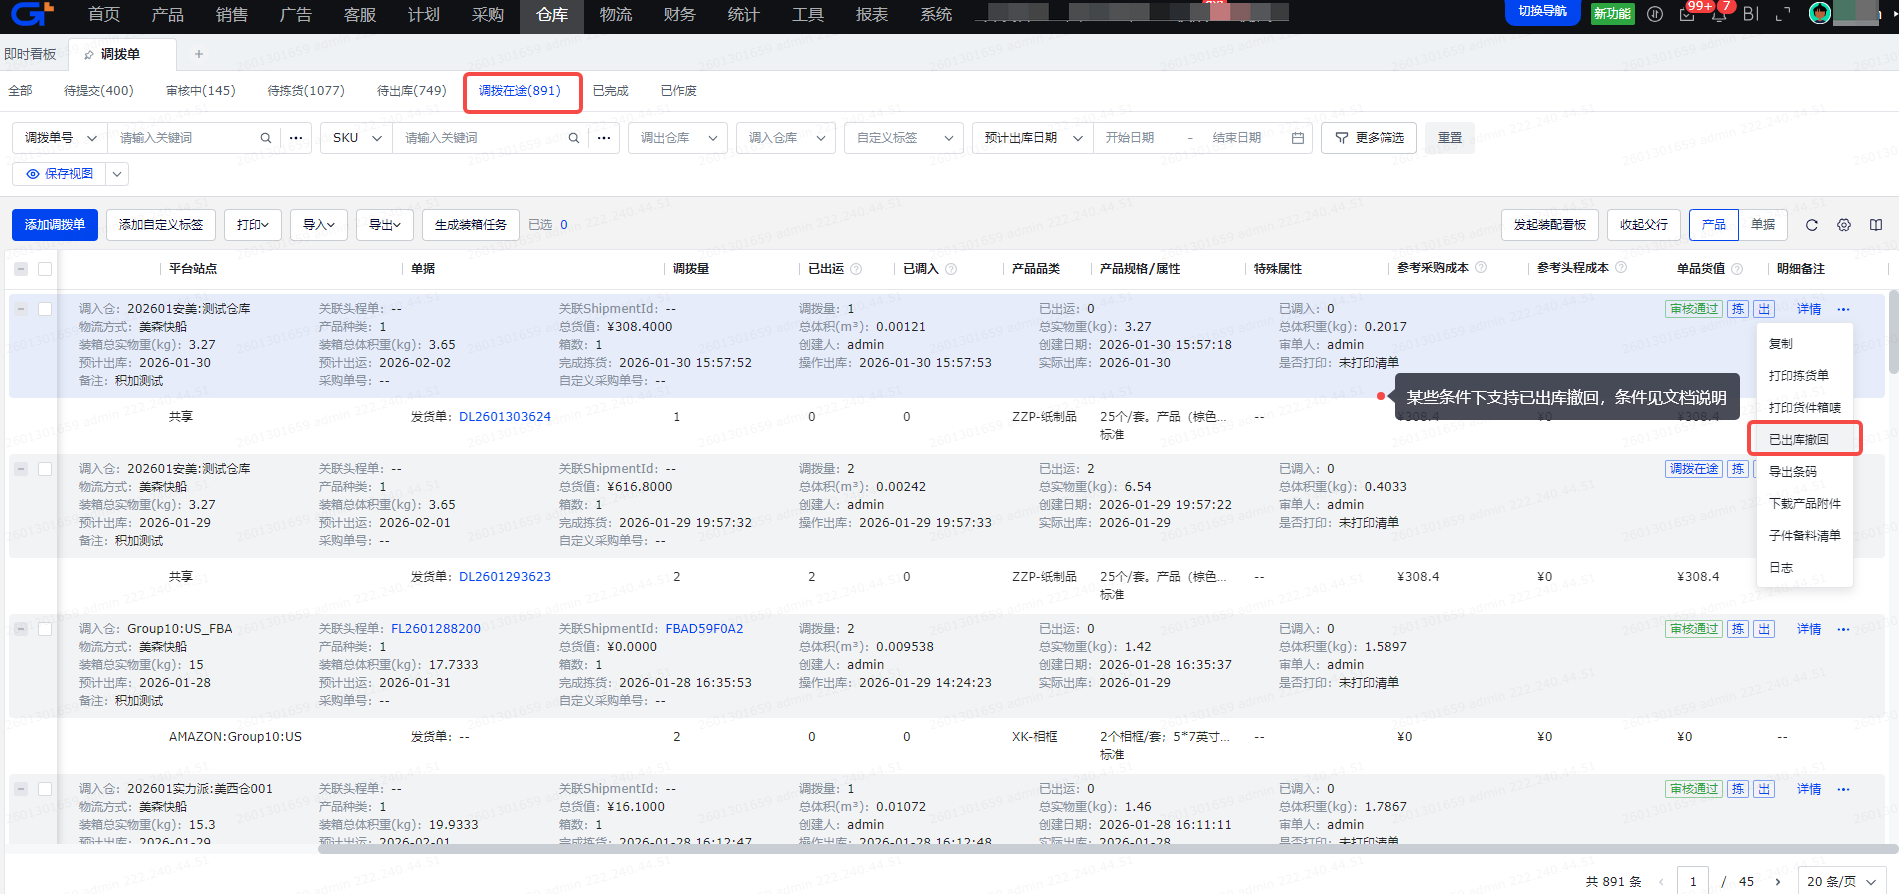Click search magnifier in 调拨单号 keyword field
This screenshot has width=1899, height=894.
(x=265, y=138)
